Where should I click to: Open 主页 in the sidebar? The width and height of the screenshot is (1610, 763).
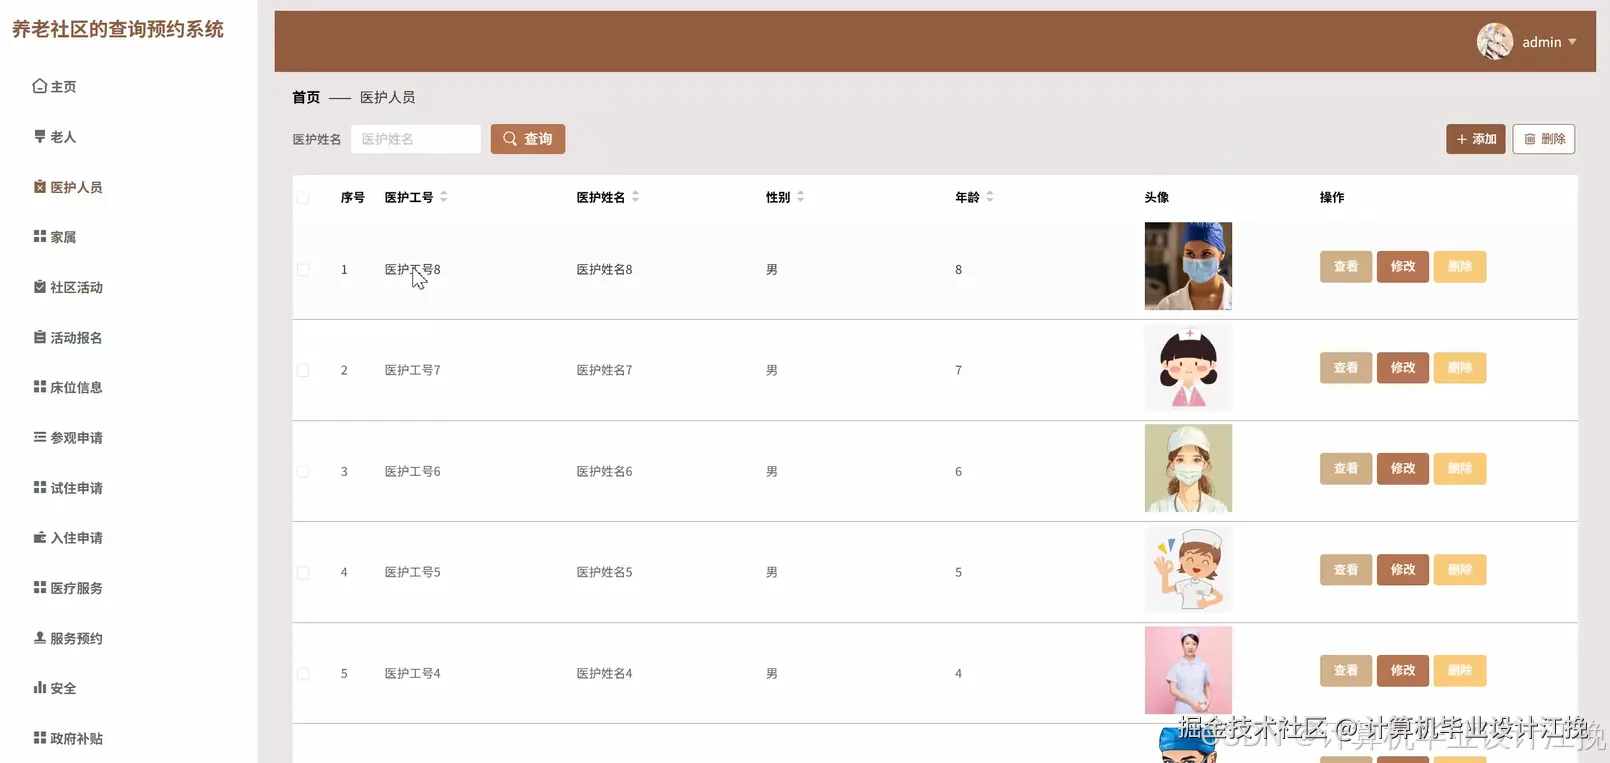tap(63, 87)
